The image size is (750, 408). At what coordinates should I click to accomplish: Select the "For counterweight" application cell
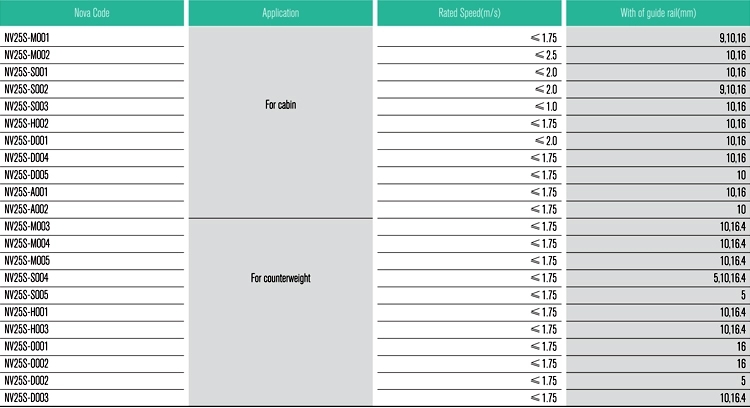click(280, 277)
